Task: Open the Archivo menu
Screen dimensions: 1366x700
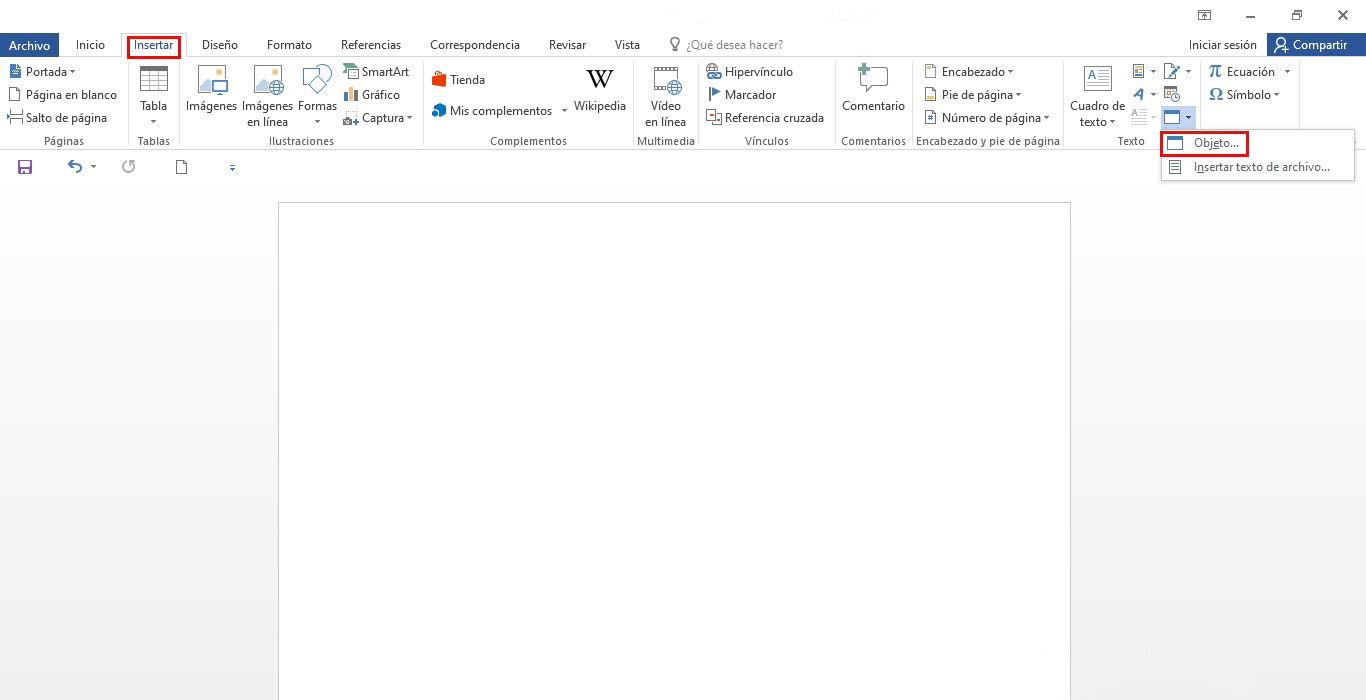Action: pos(29,44)
